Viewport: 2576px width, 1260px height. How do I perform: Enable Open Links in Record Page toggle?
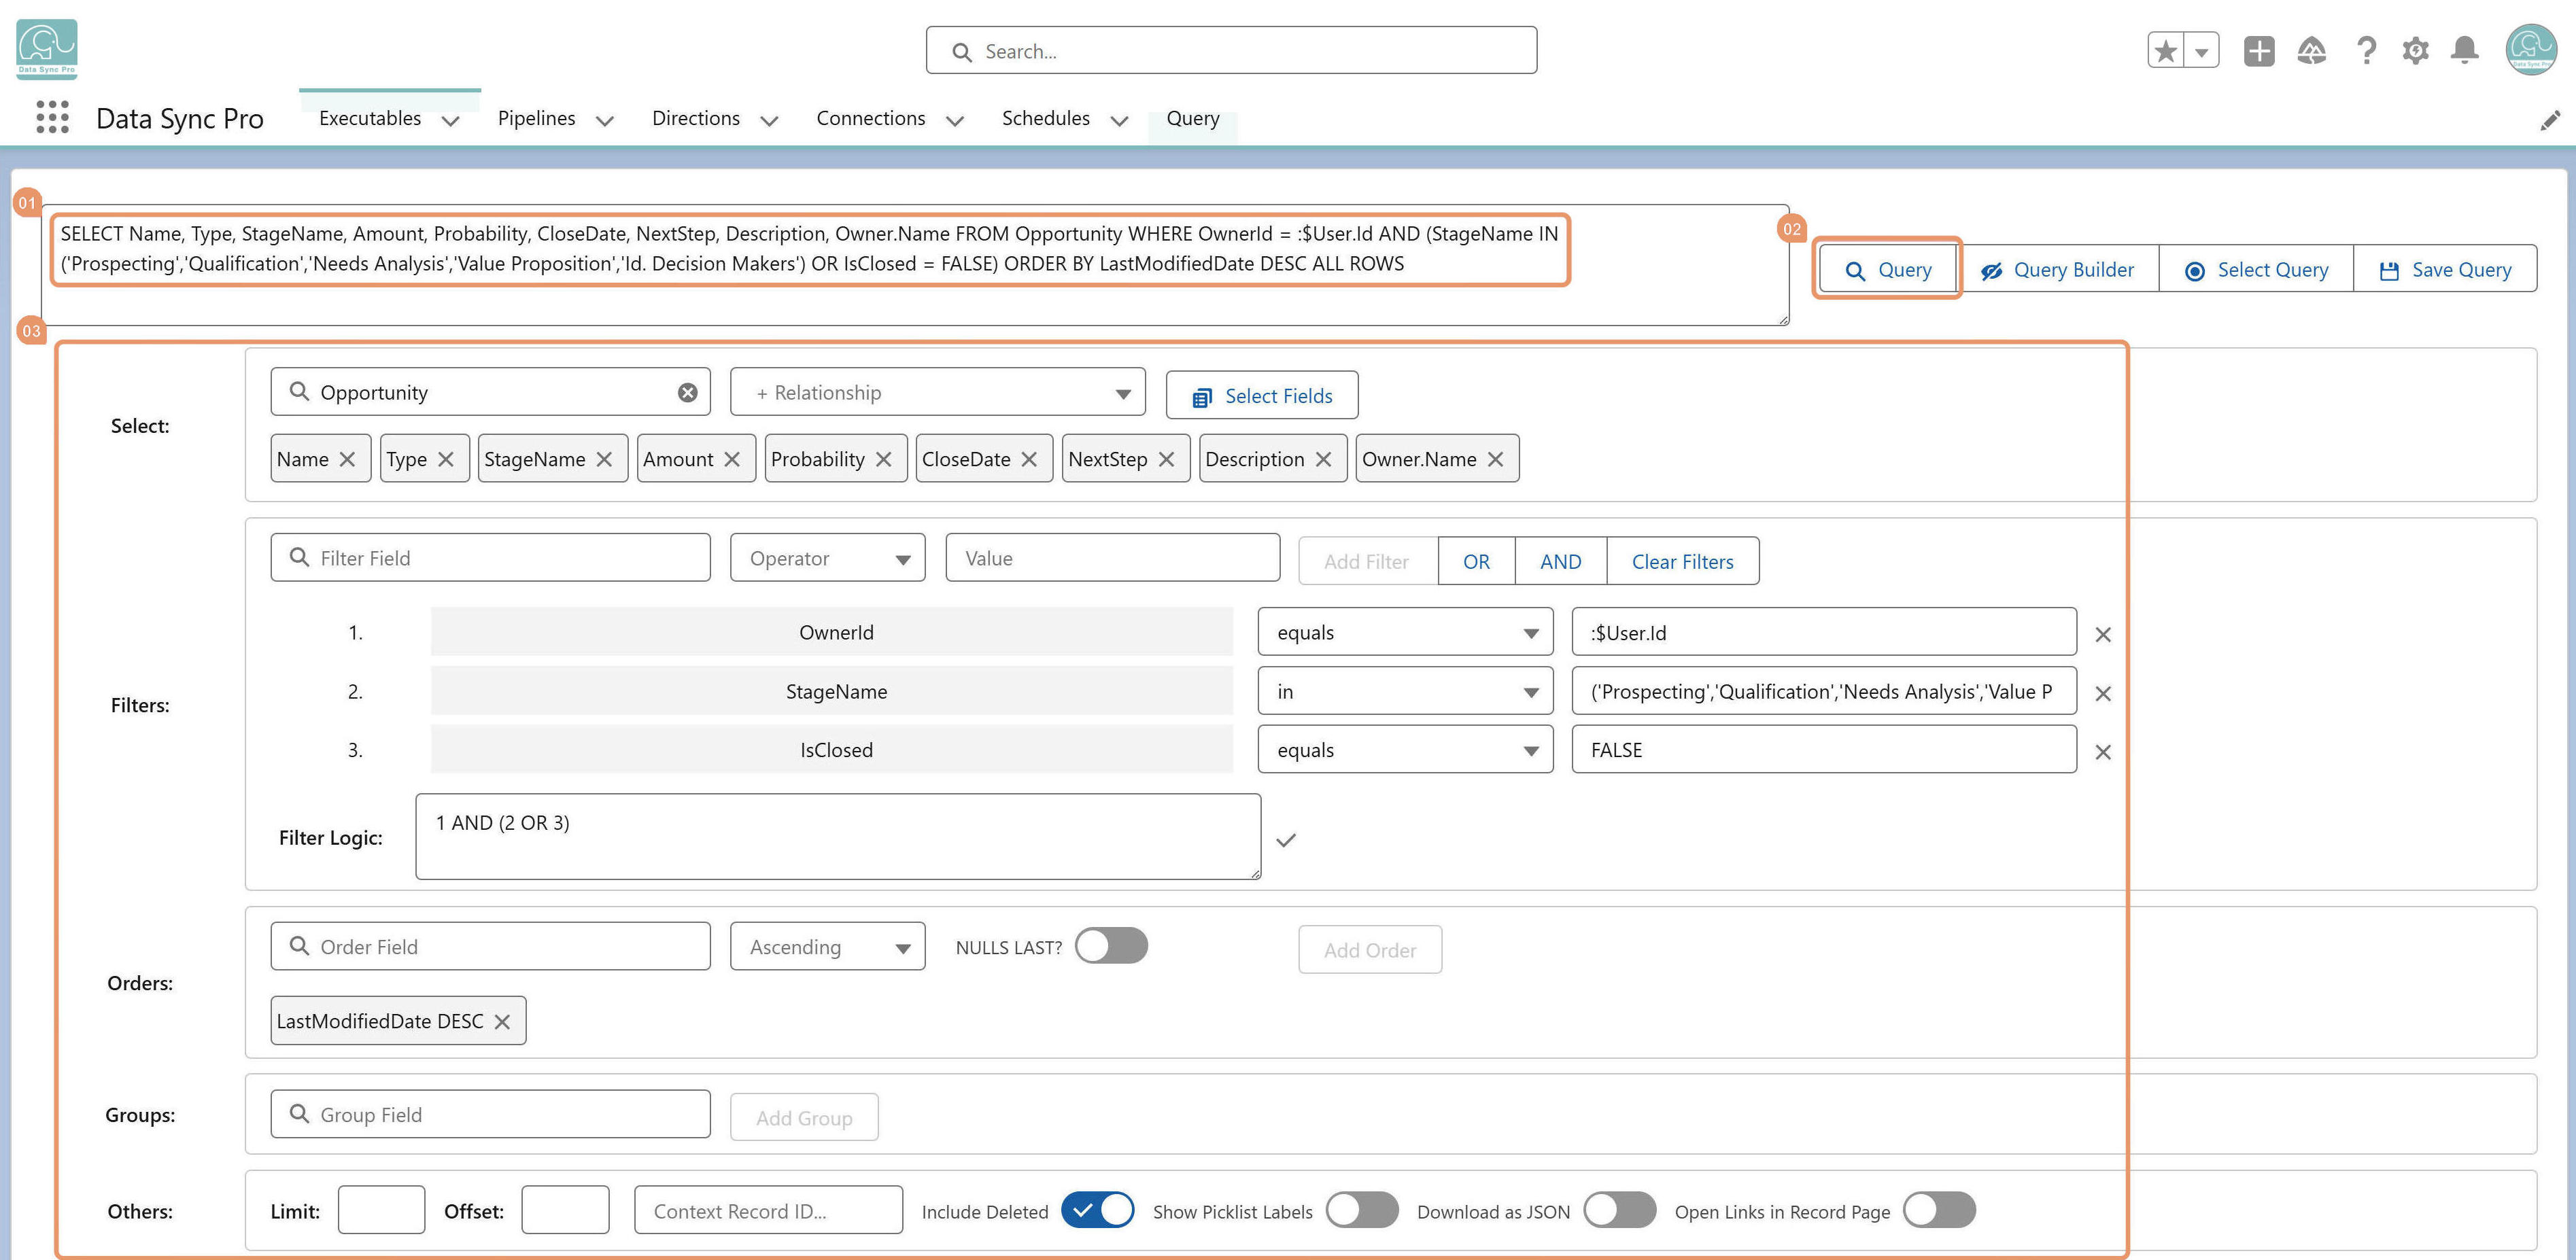click(1939, 1210)
